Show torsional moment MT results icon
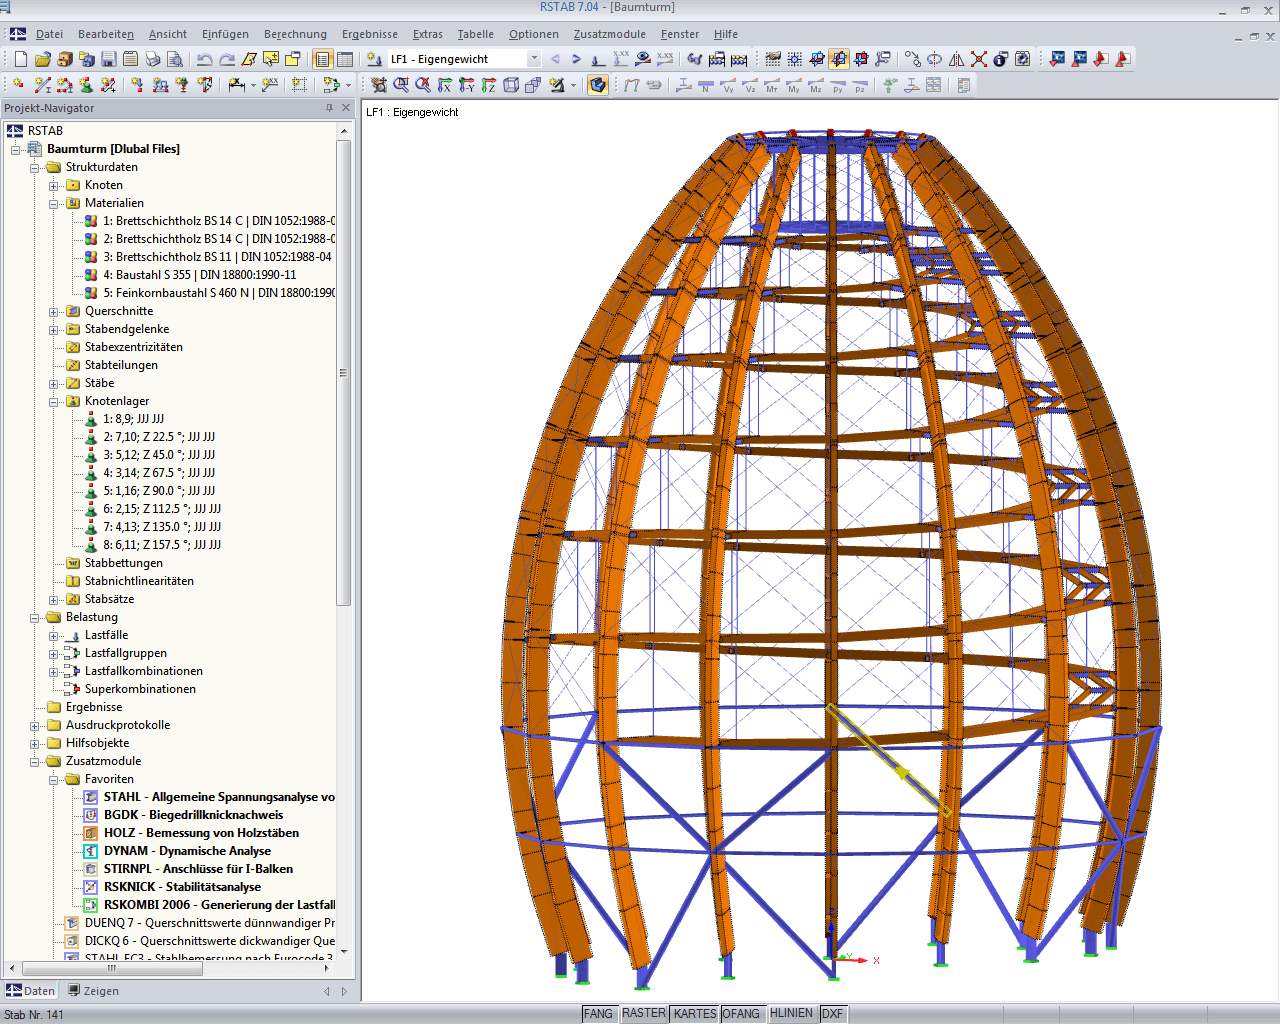The image size is (1280, 1024). click(x=772, y=86)
